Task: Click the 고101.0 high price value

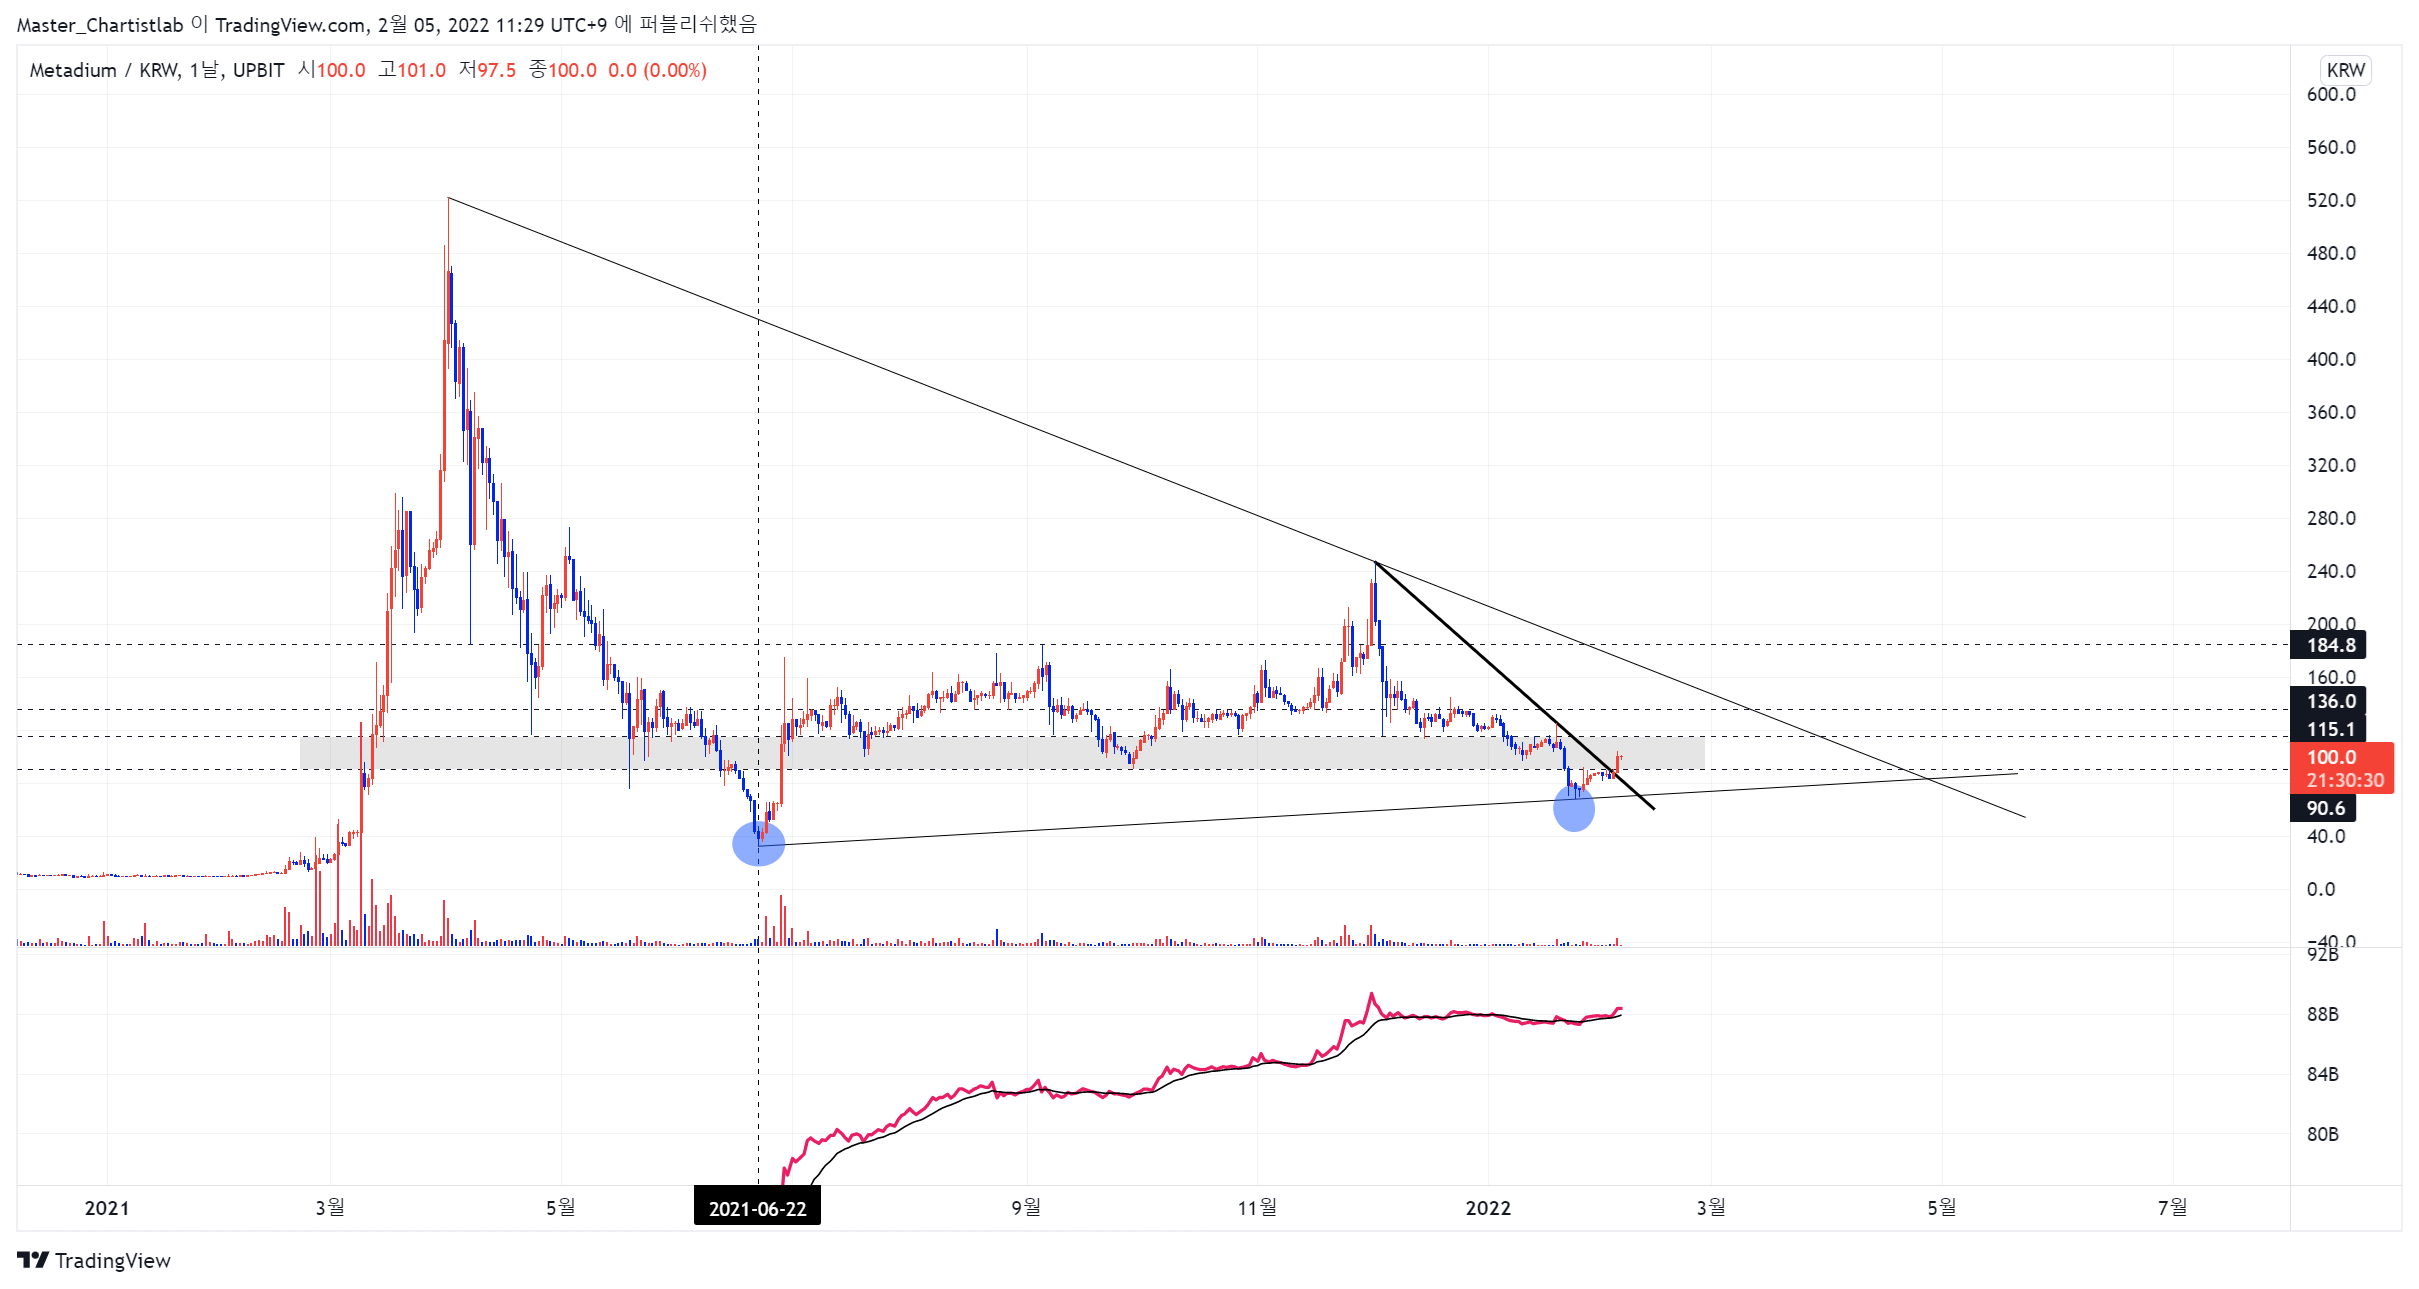Action: coord(412,70)
